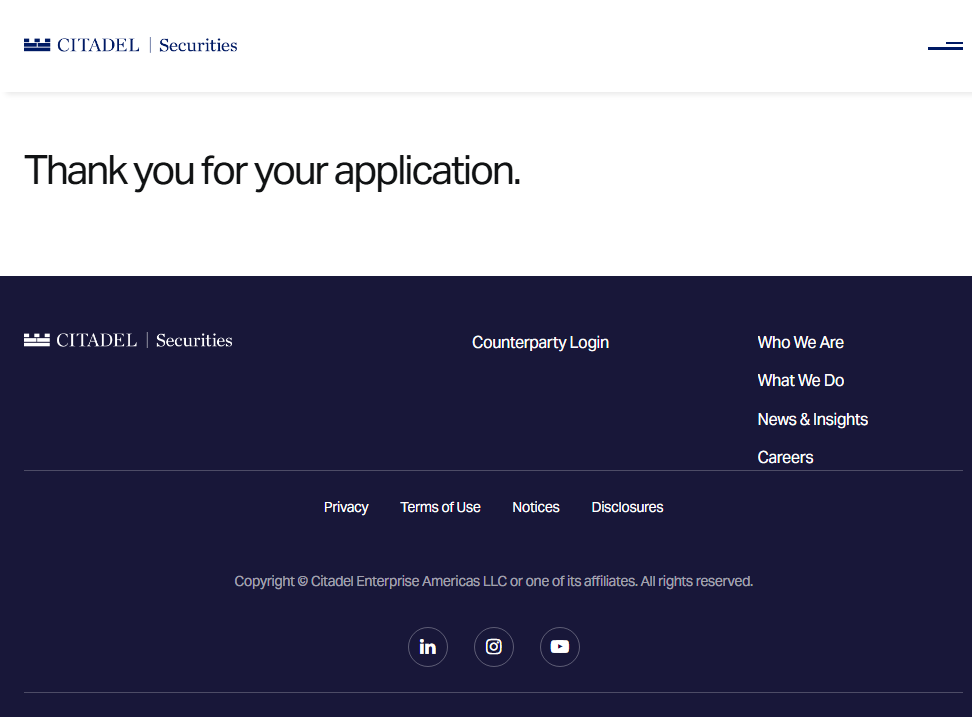Click the castle emblem in the footer logo
This screenshot has height=717, width=972.
pos(37,340)
